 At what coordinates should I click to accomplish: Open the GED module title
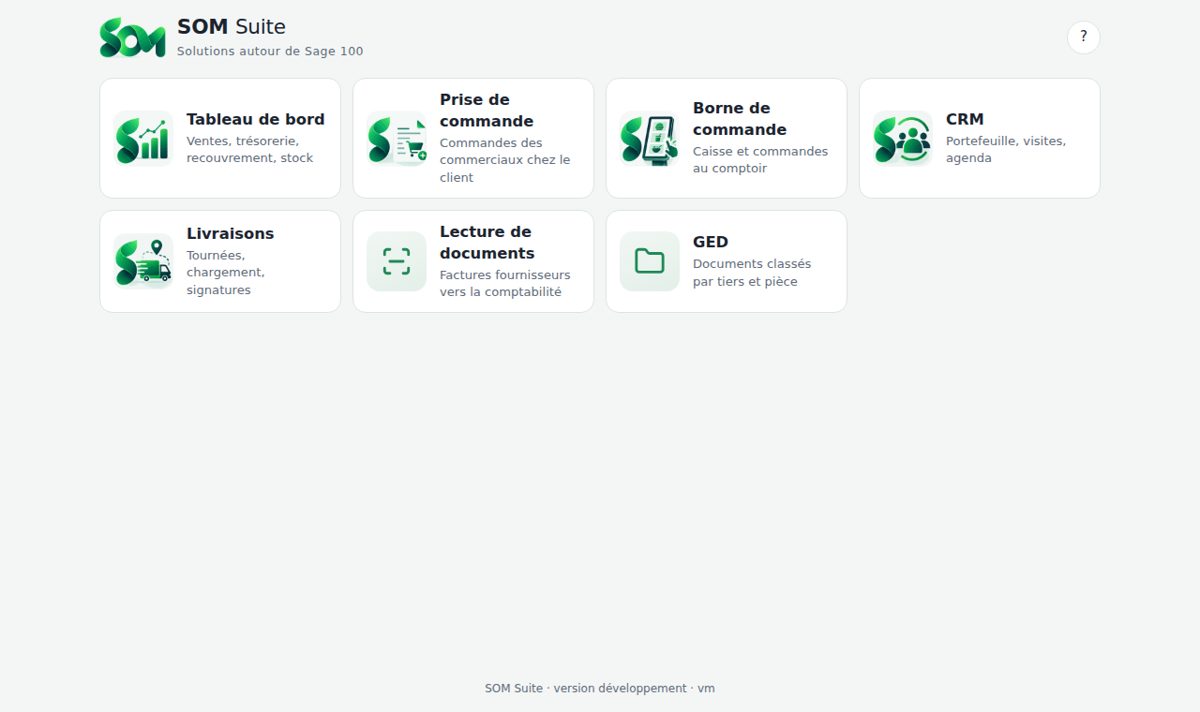(x=710, y=242)
